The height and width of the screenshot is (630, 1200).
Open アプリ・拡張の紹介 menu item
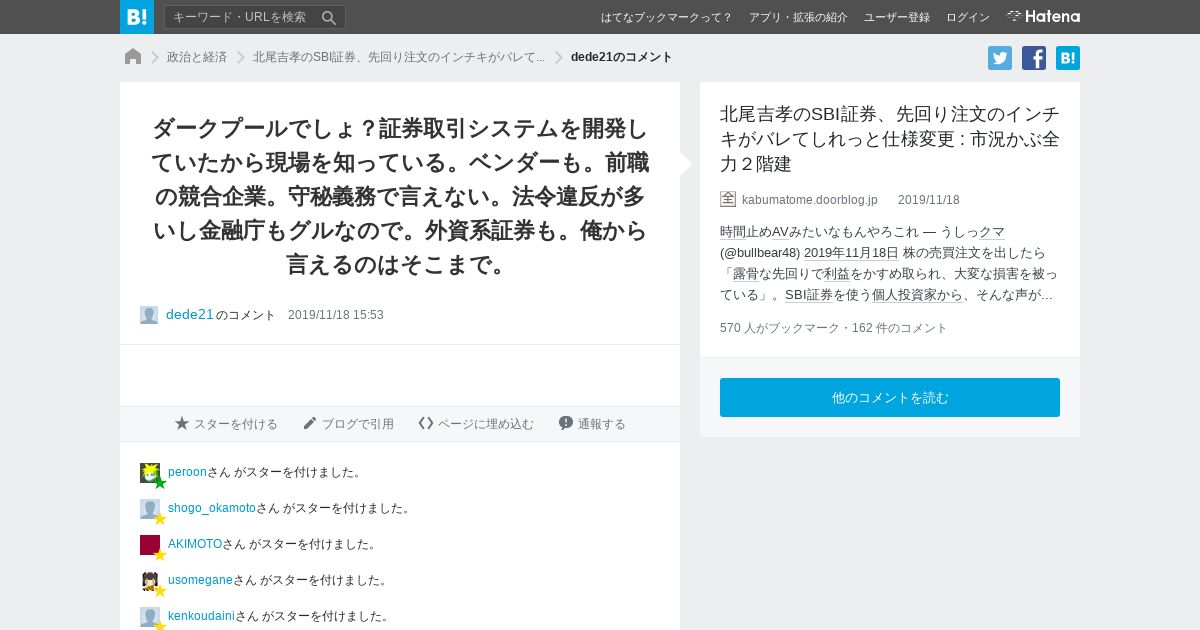[798, 17]
